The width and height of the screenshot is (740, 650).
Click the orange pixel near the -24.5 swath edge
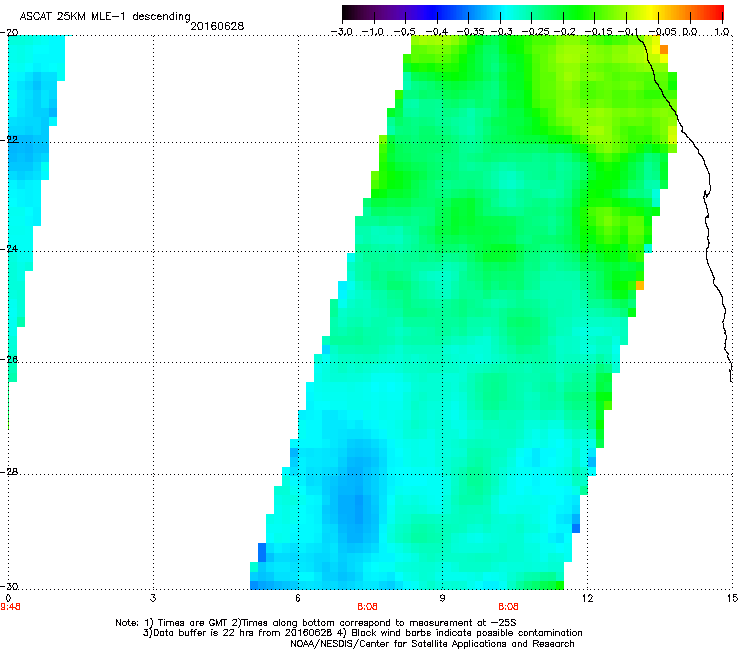(640, 285)
